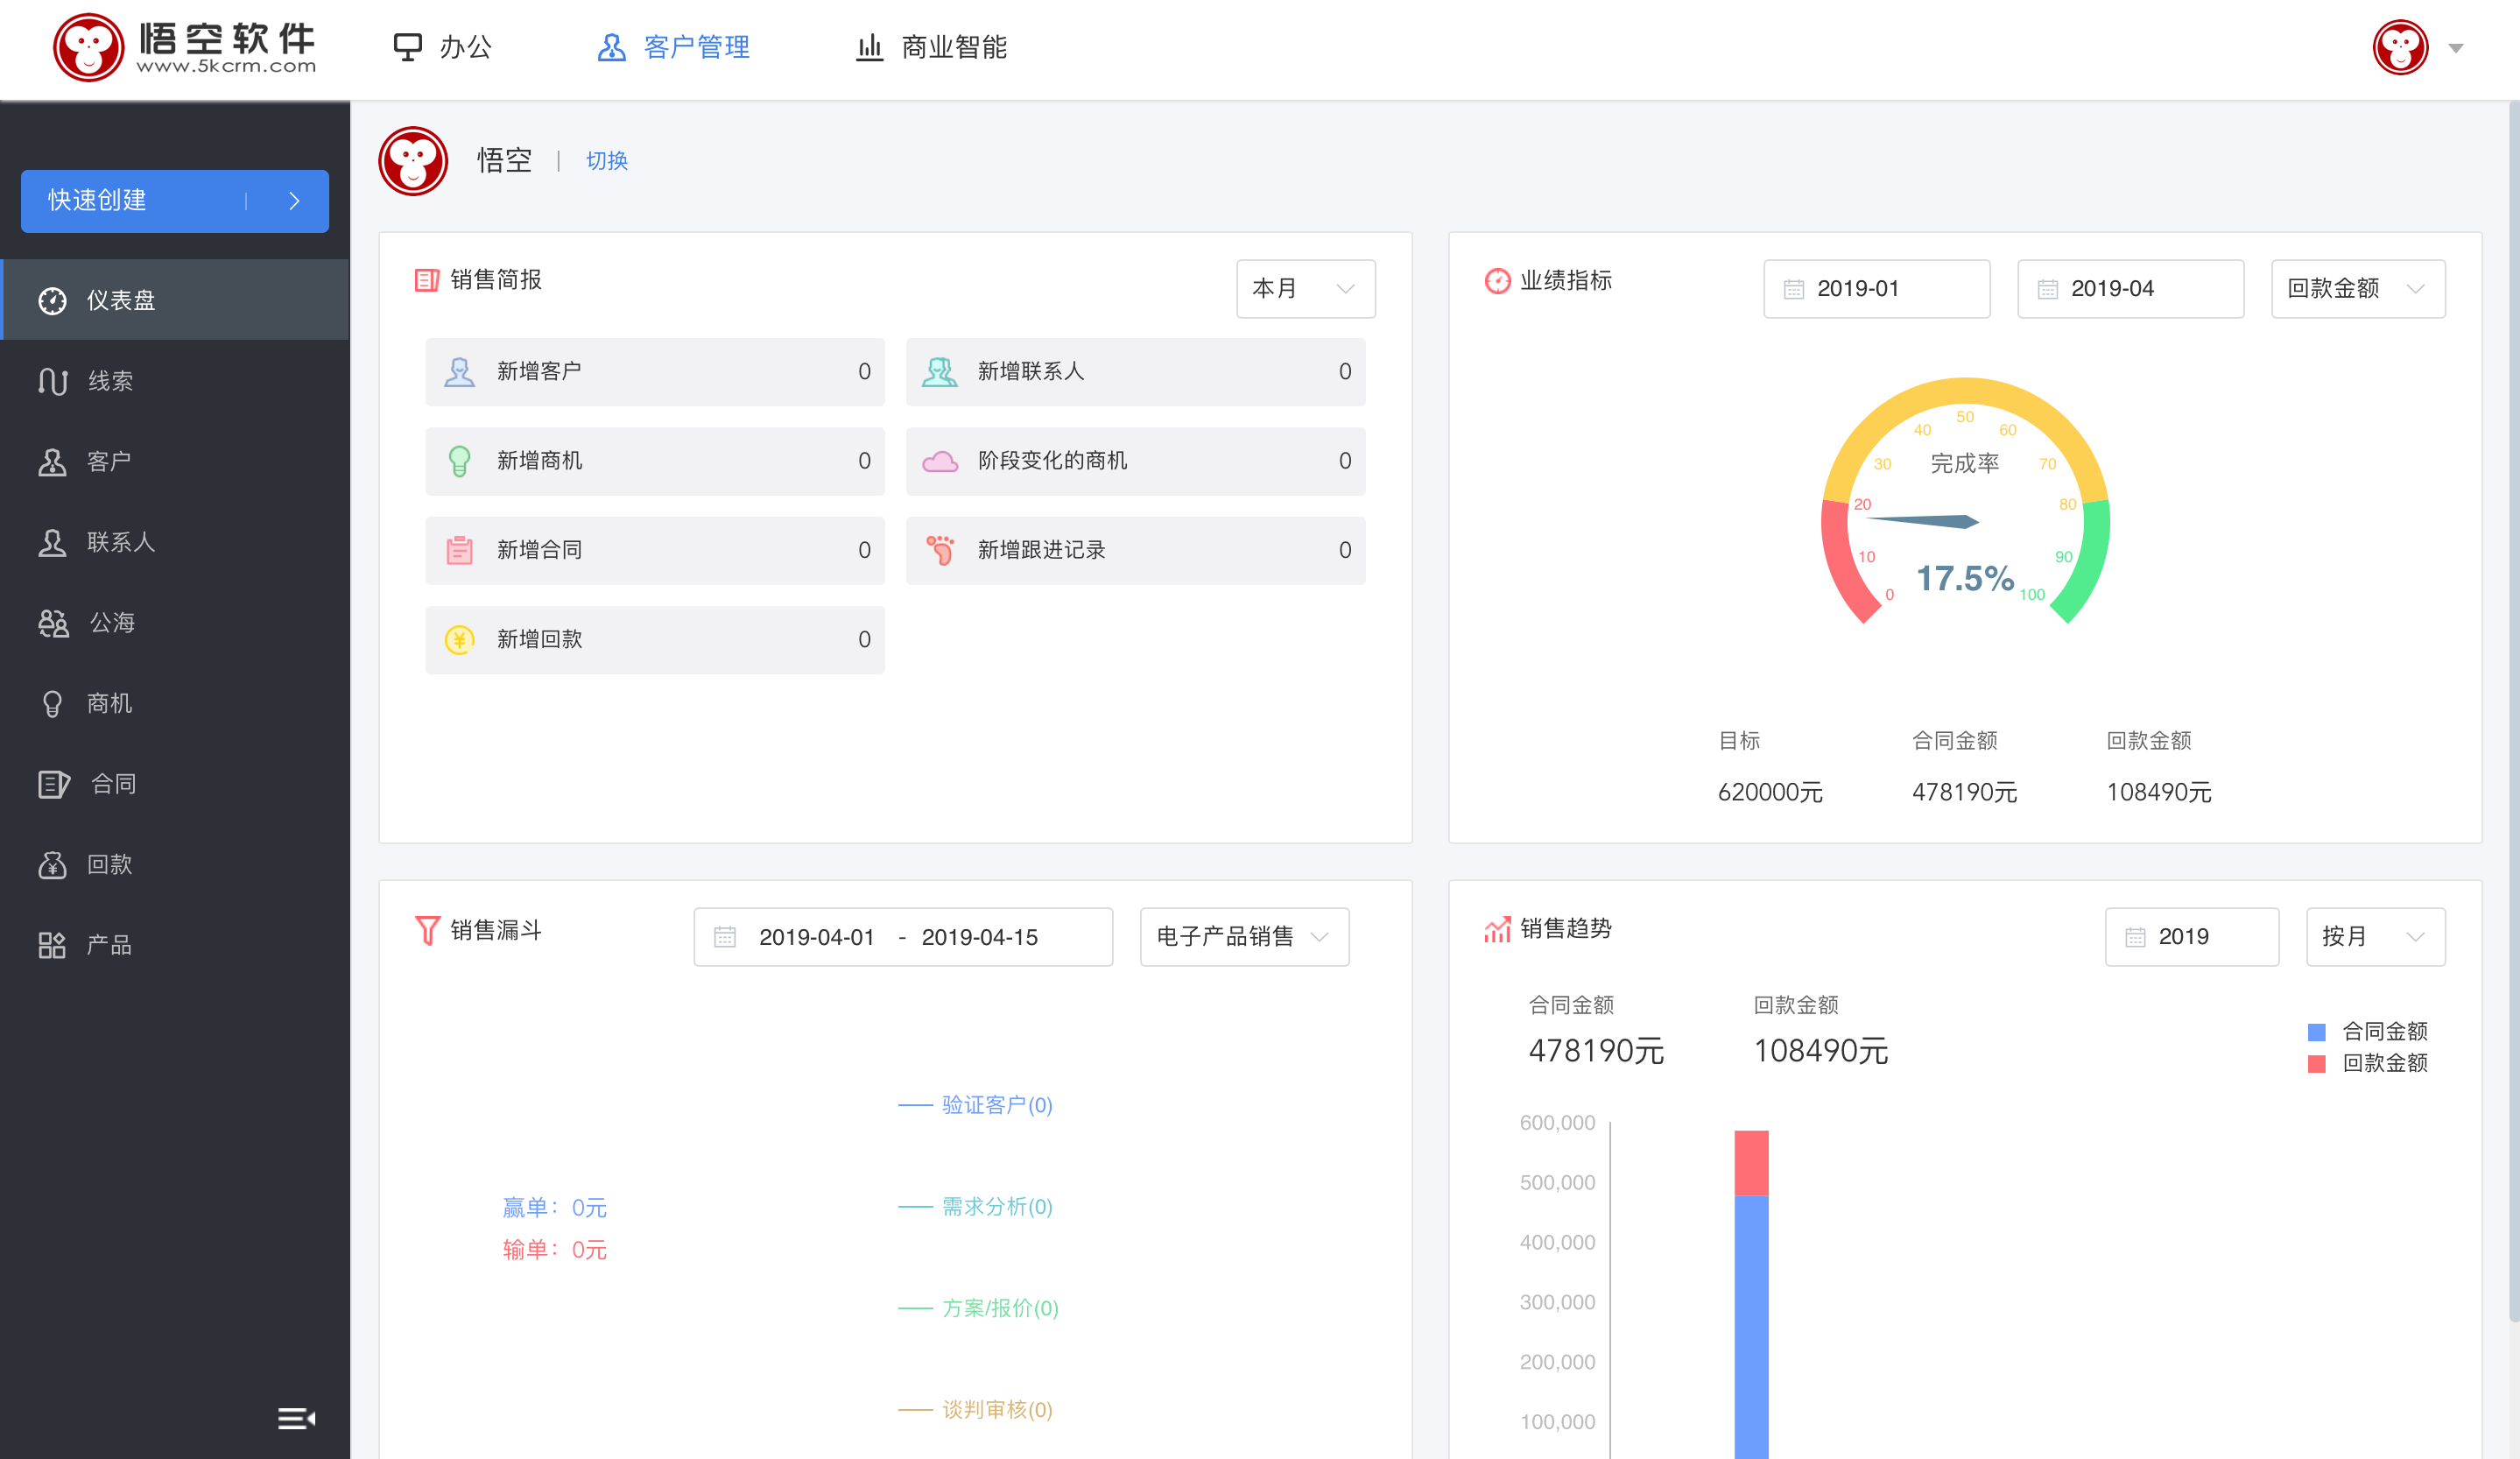Click the 产品 sidebar icon
2520x1459 pixels.
pos(52,945)
